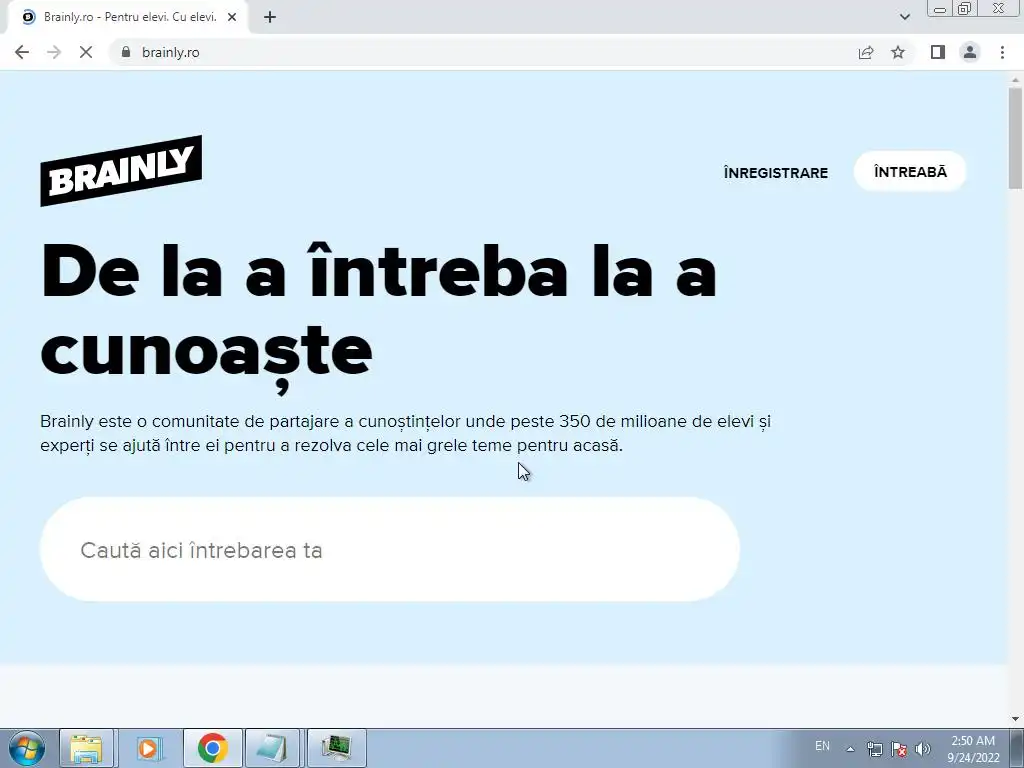
Task: Click the EN language indicator
Action: click(822, 746)
